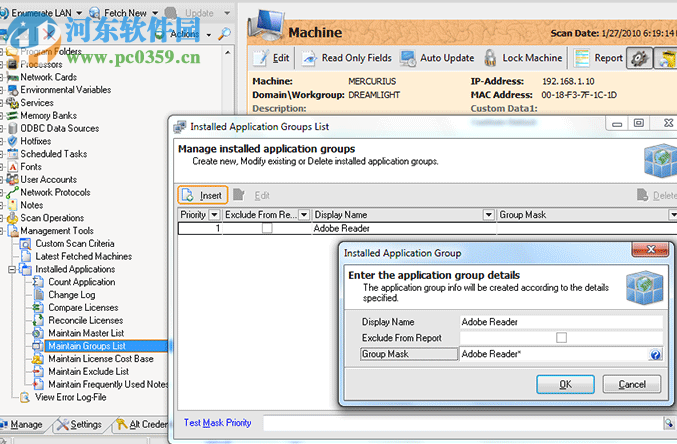Toggle Exclude checkbox in Adobe Reader row
Screen dimensions: 677x444
[267, 228]
